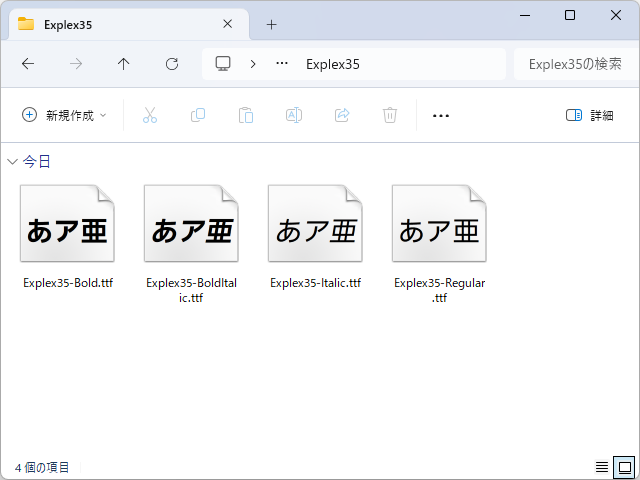Navigate back with the left arrow
Viewport: 640px width, 480px height.
[28, 64]
